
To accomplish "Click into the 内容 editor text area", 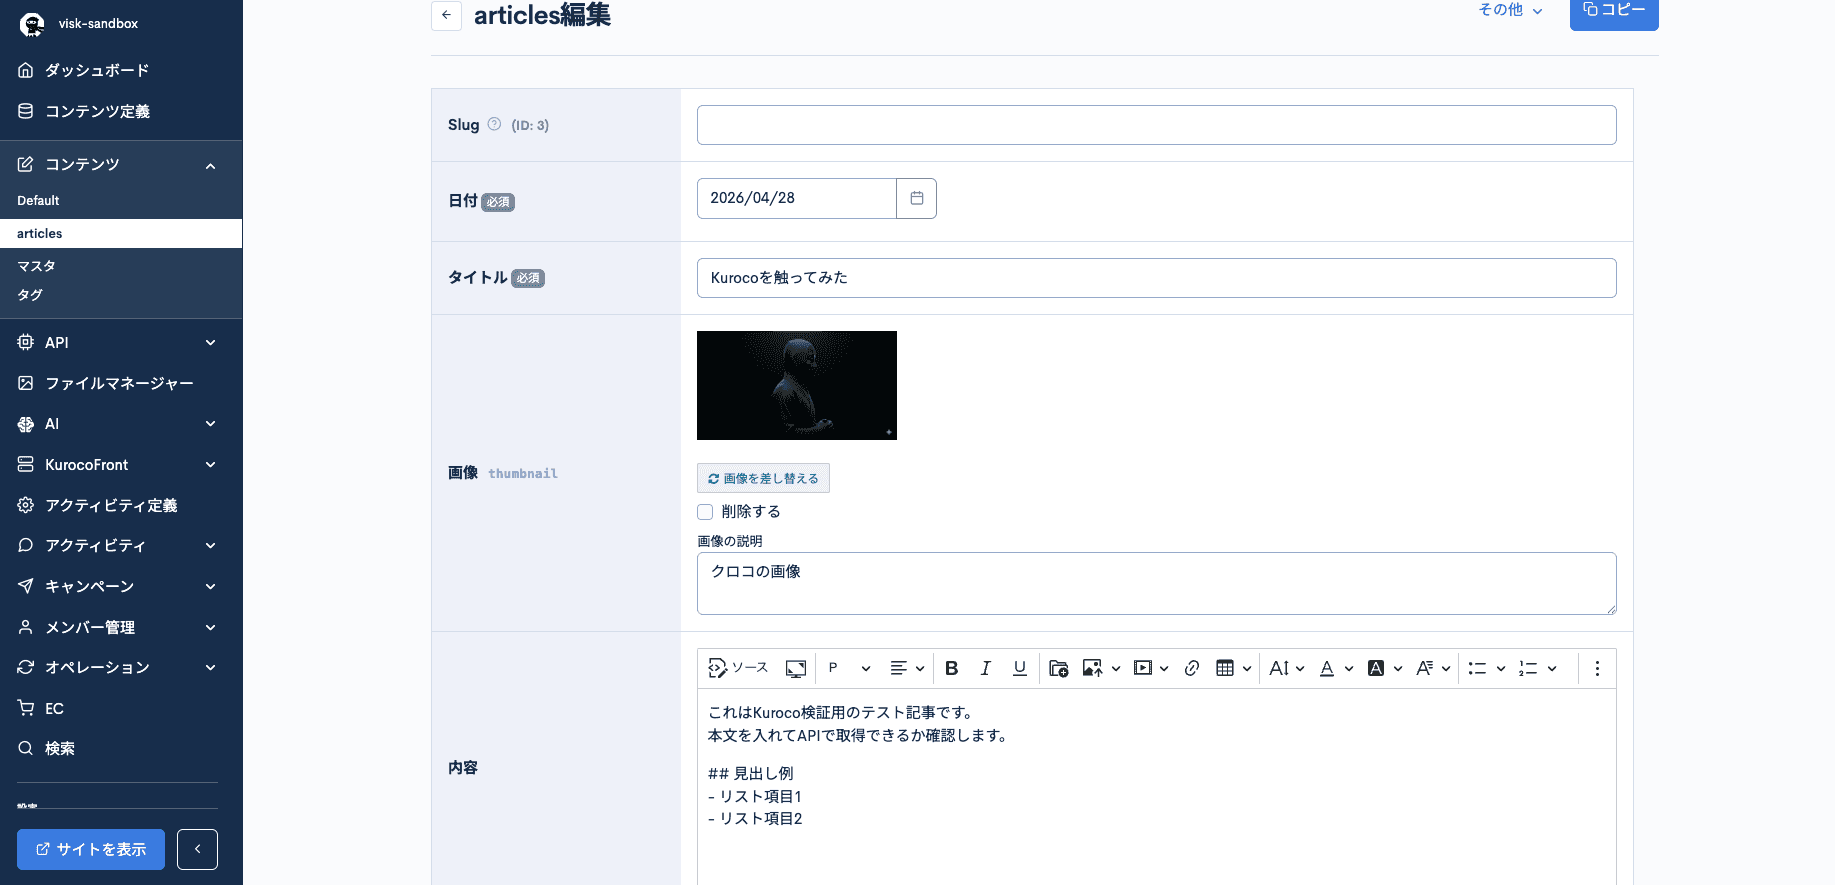I will click(x=1156, y=787).
